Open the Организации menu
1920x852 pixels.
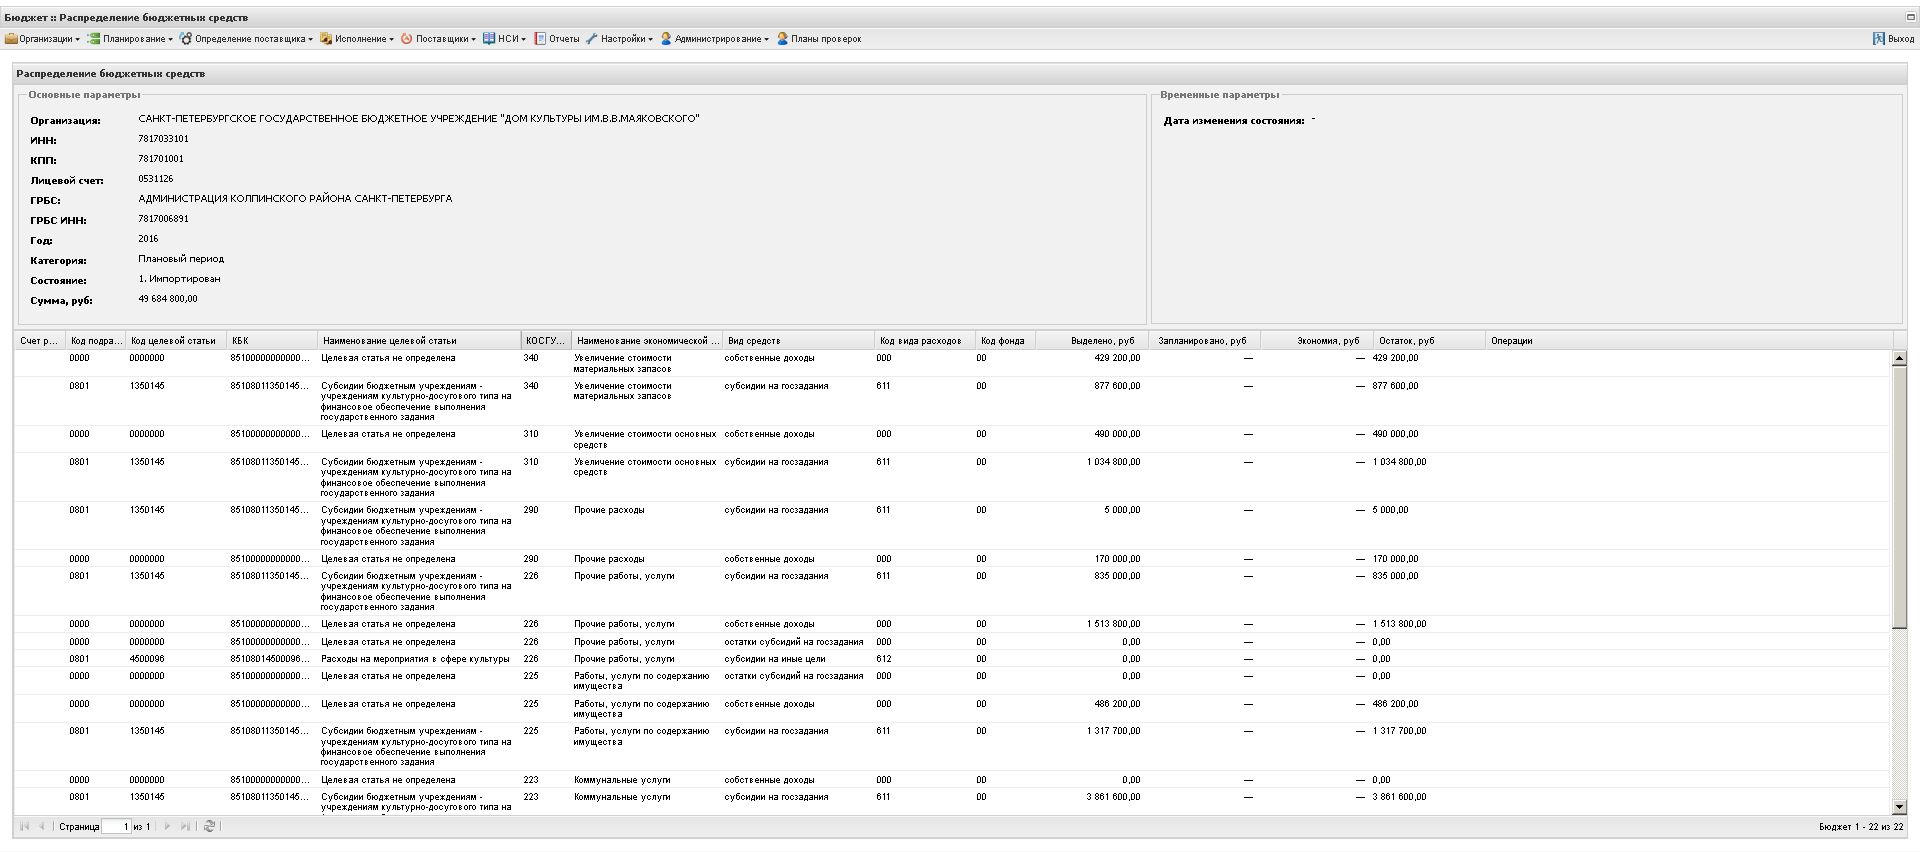(x=42, y=39)
